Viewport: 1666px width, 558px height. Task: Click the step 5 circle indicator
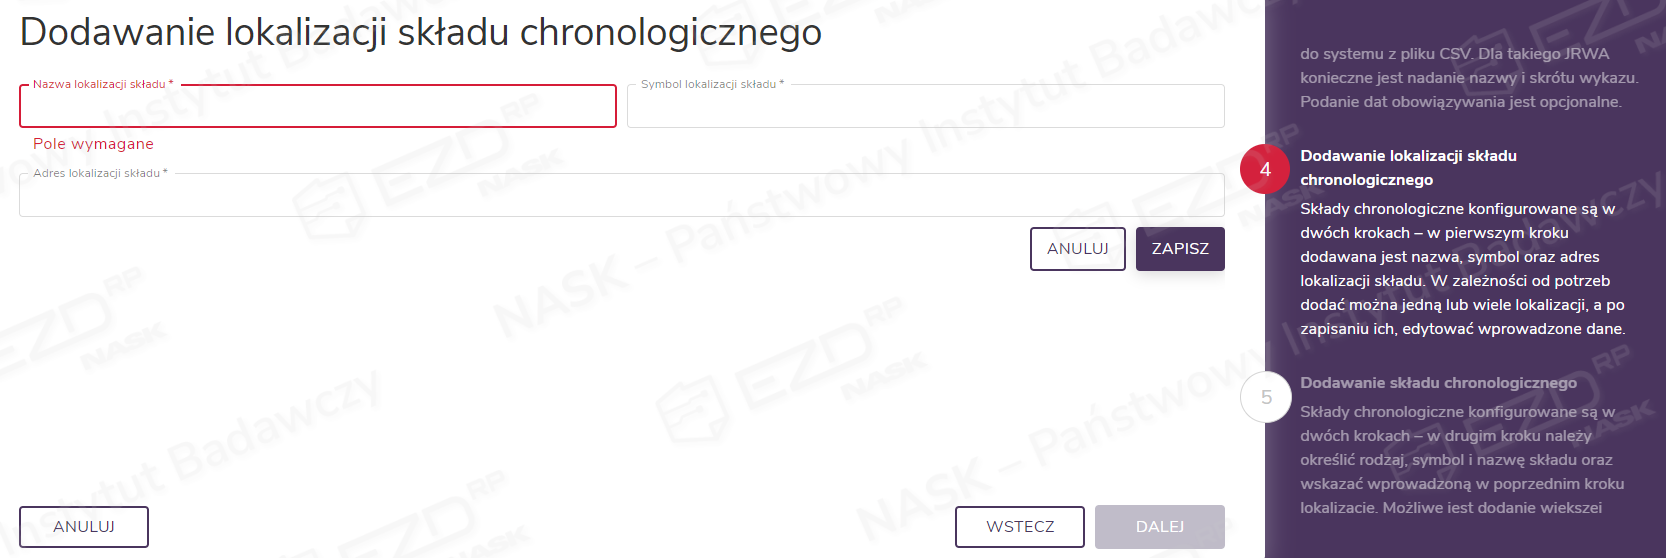pos(1265,397)
